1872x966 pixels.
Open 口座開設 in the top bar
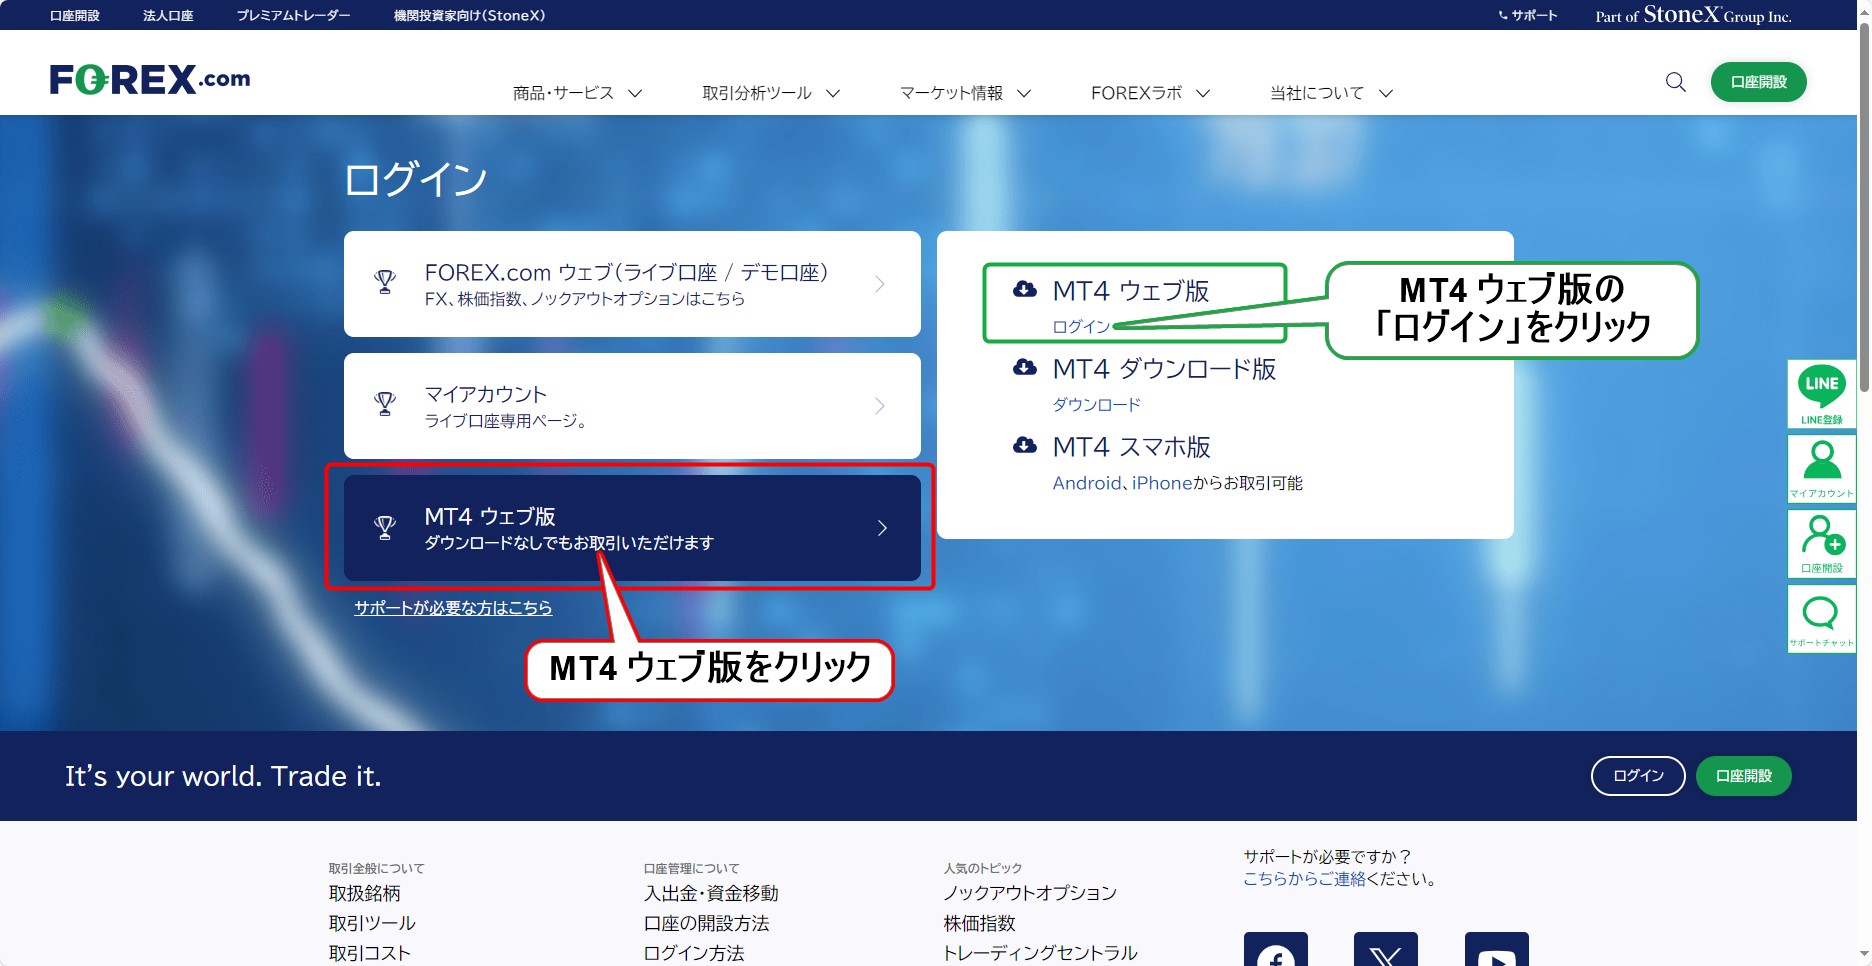(75, 15)
